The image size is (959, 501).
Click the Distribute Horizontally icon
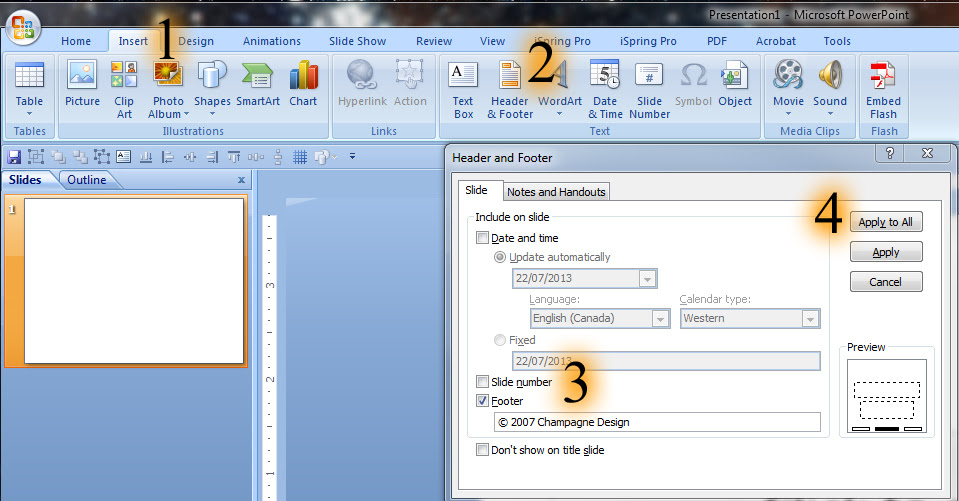pyautogui.click(x=256, y=157)
